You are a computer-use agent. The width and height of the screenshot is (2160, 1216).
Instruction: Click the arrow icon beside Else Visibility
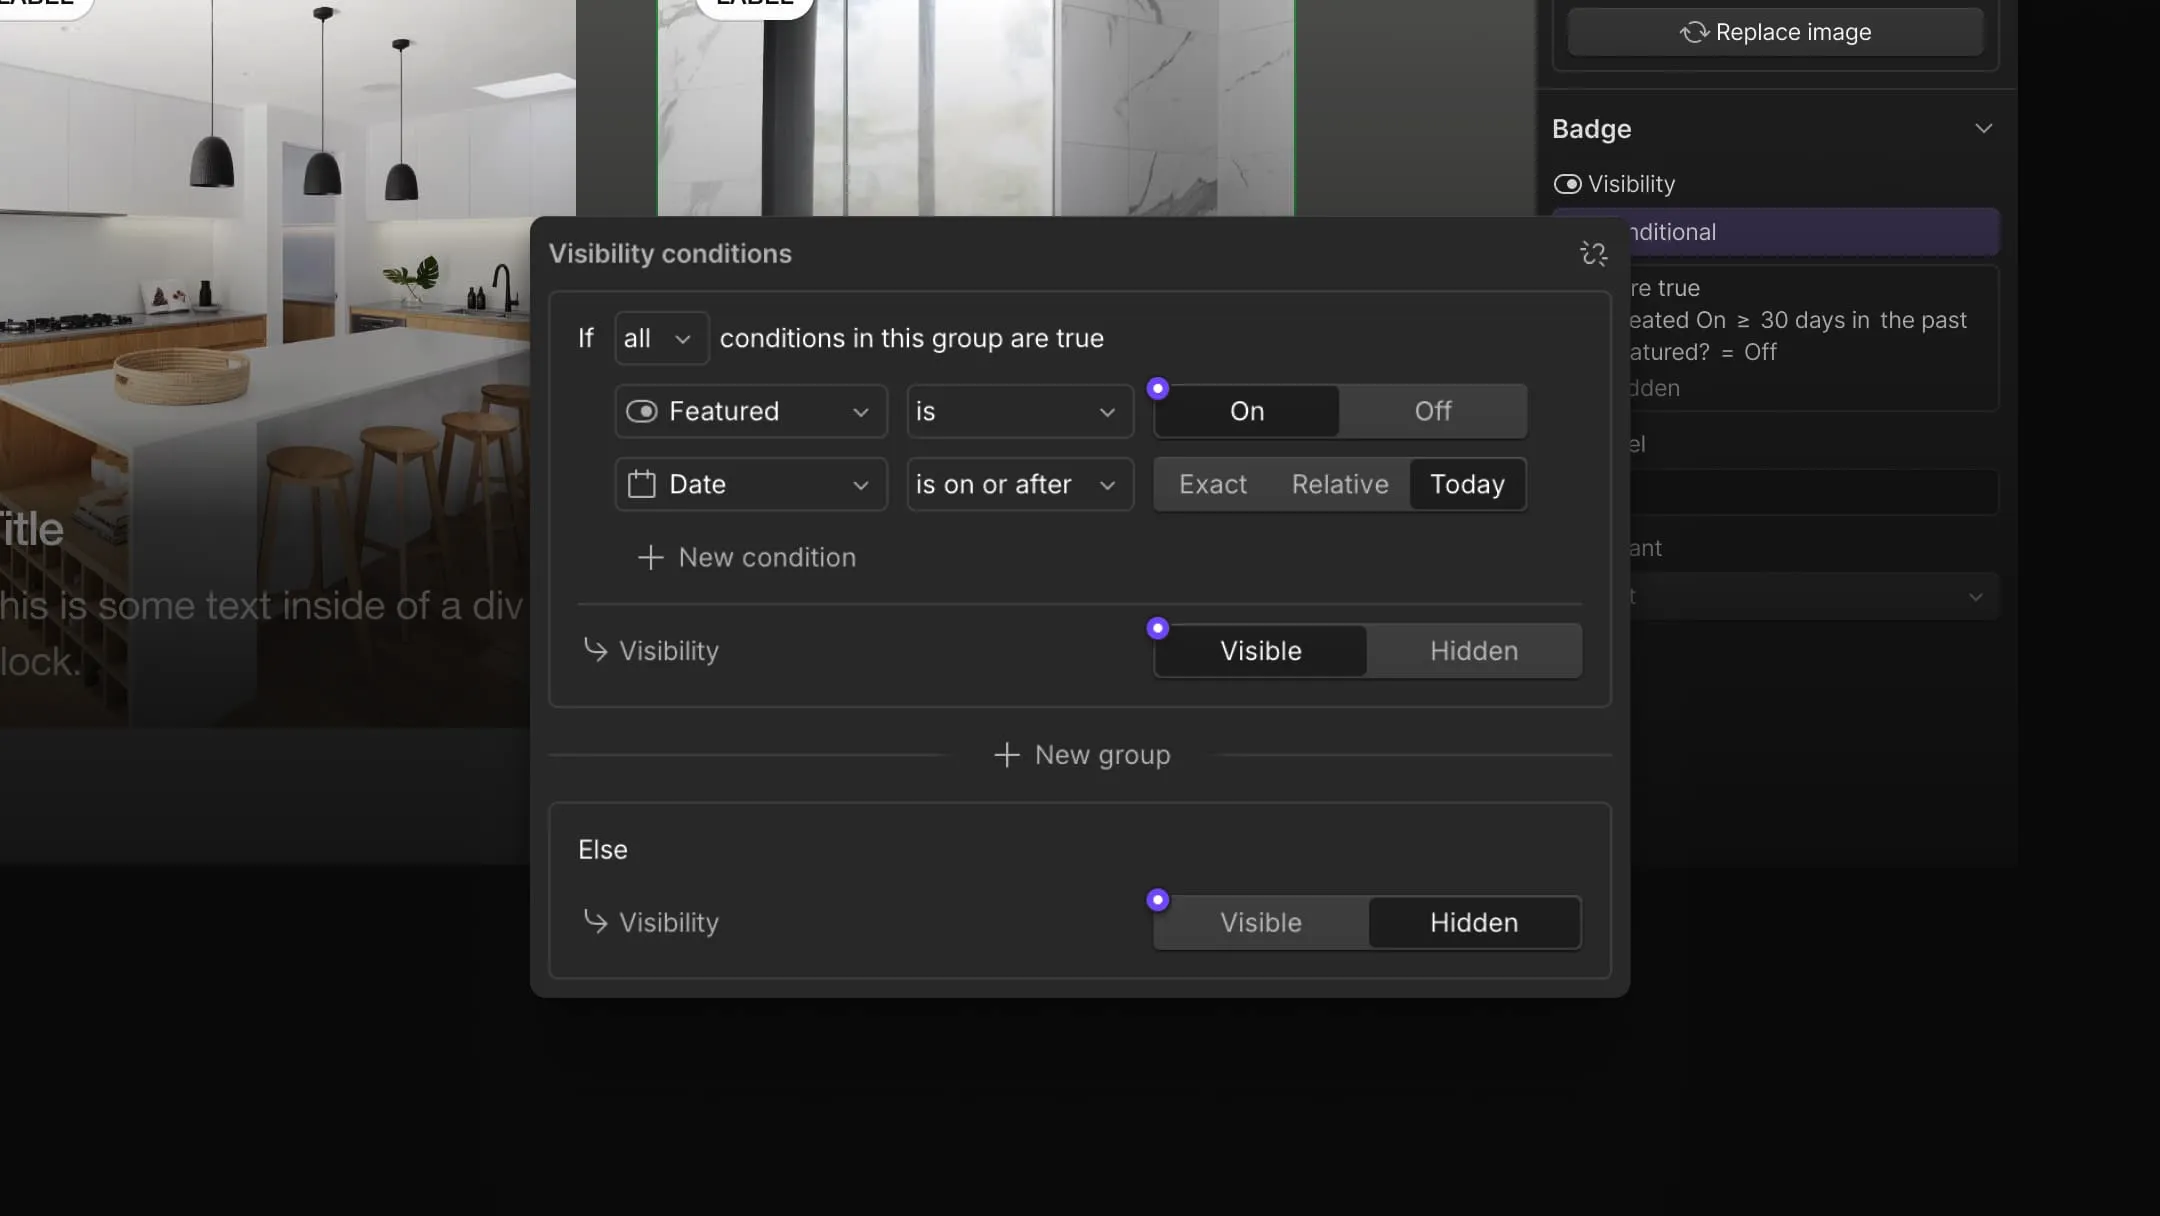pos(595,922)
